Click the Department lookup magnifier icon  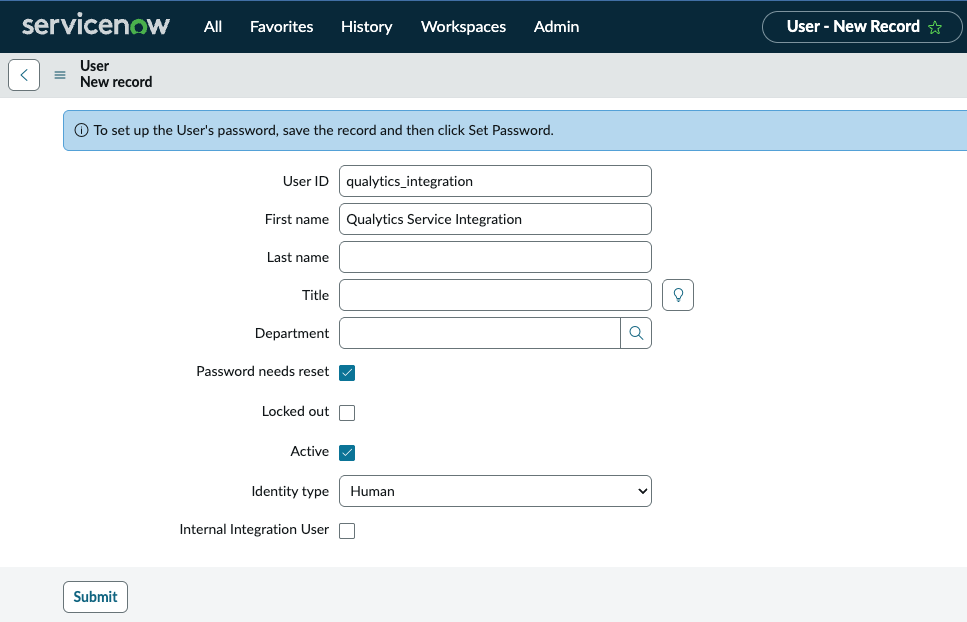pos(636,332)
